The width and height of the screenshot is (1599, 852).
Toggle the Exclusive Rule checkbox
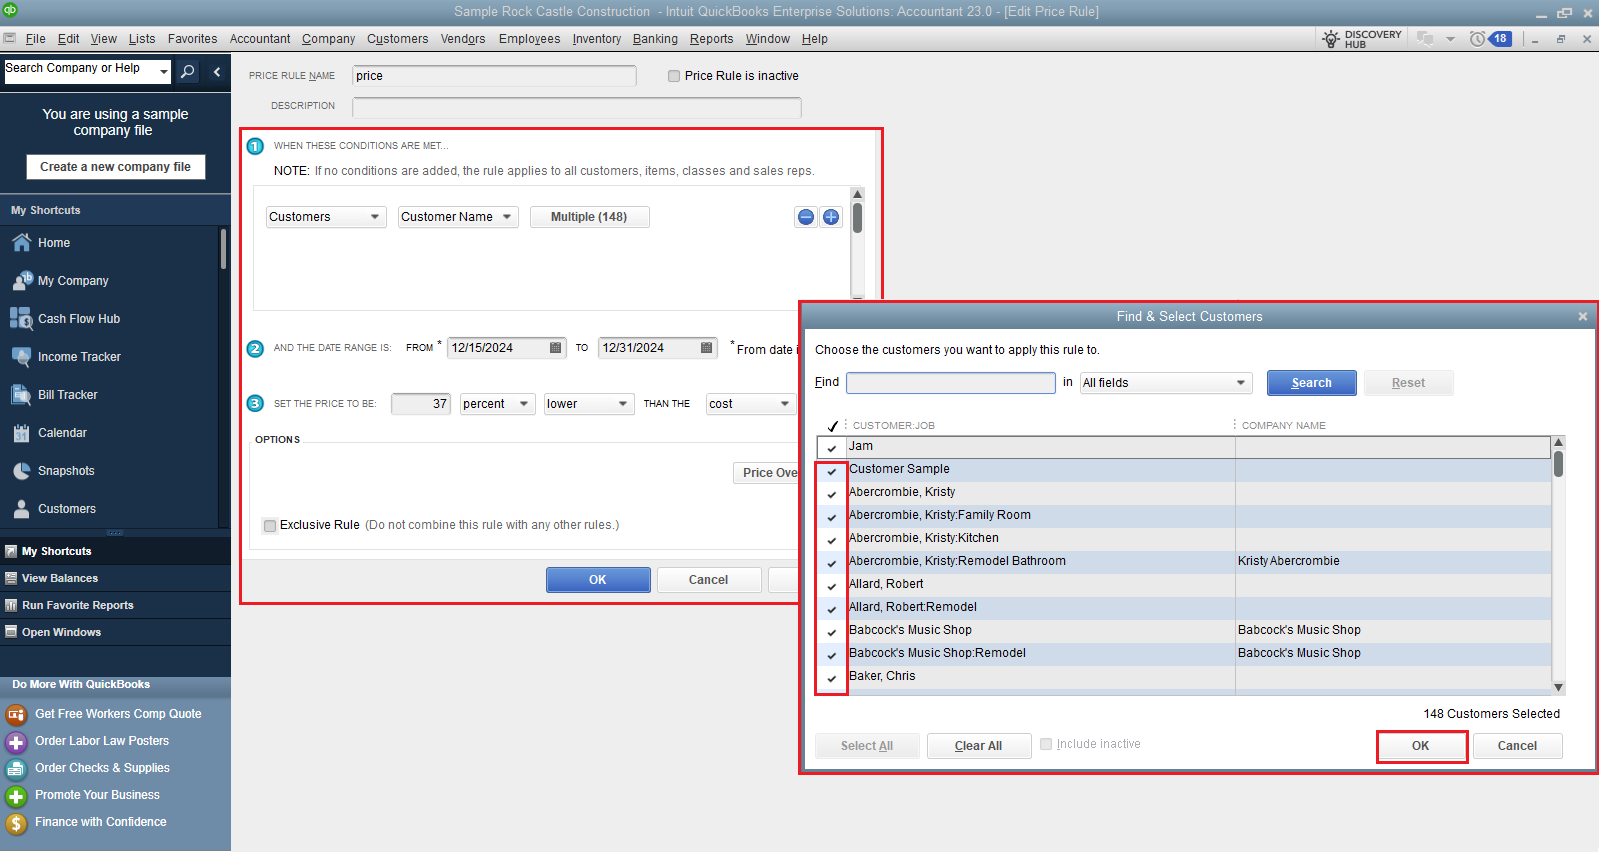tap(270, 526)
